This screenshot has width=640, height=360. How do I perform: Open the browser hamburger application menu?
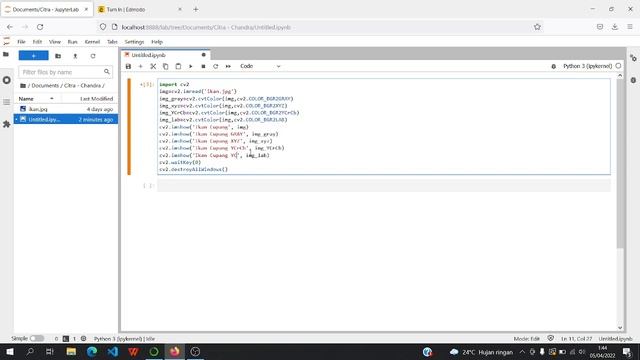[x=630, y=27]
